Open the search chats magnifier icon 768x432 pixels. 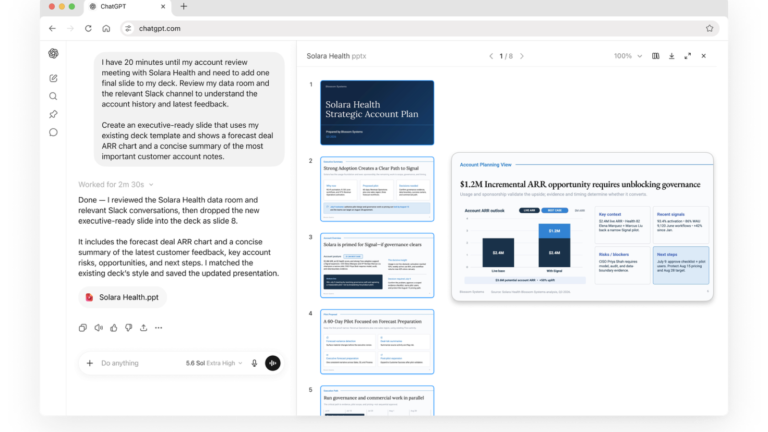[53, 96]
